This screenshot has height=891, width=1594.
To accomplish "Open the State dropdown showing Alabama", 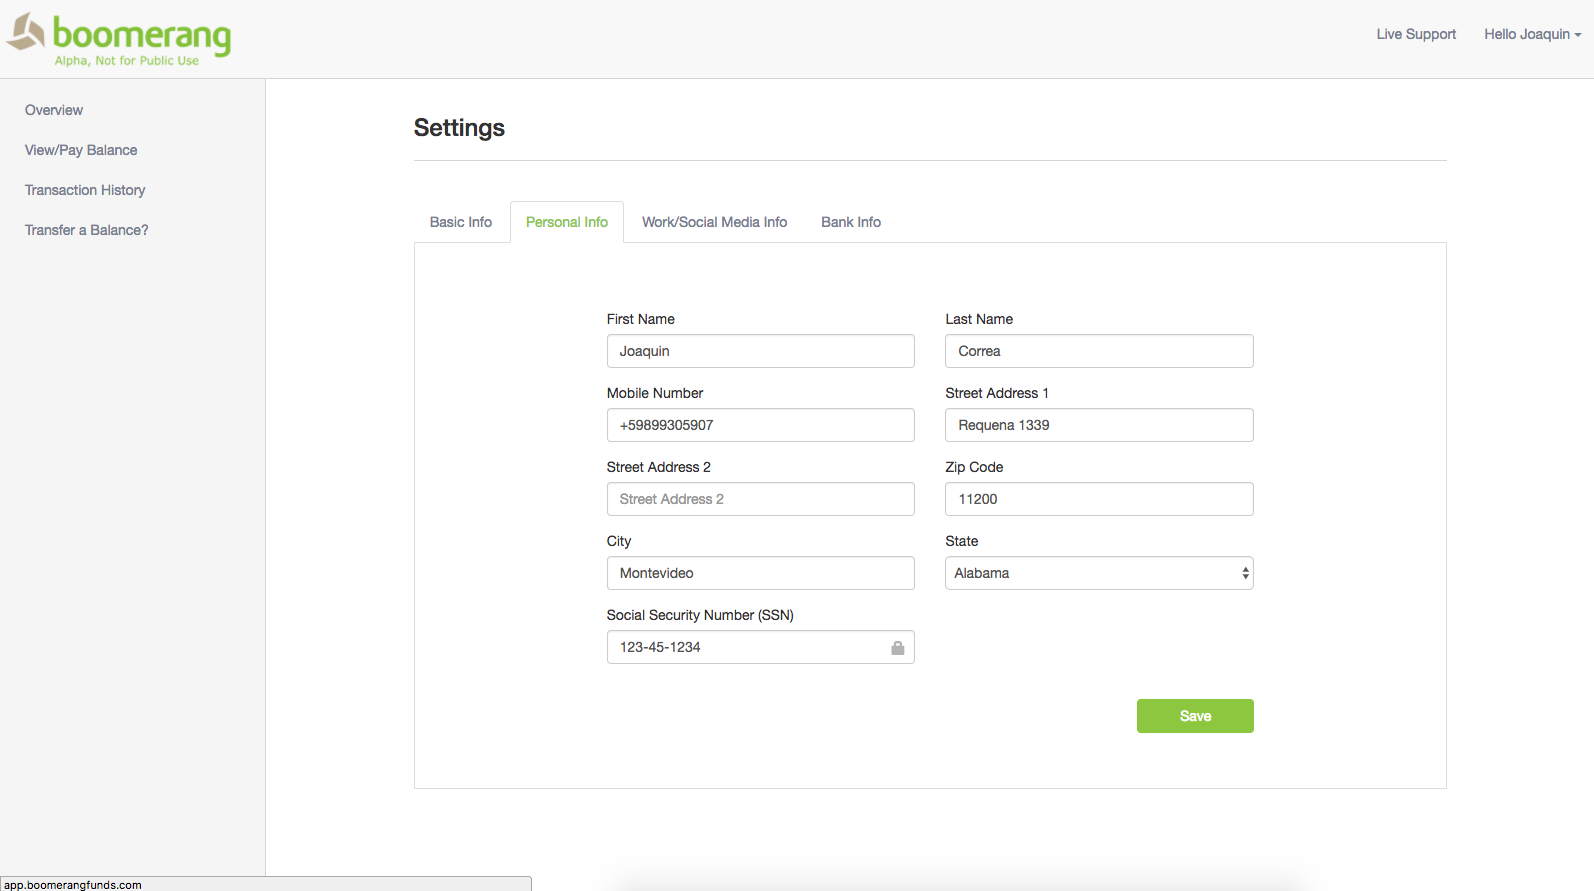I will click(x=1099, y=573).
